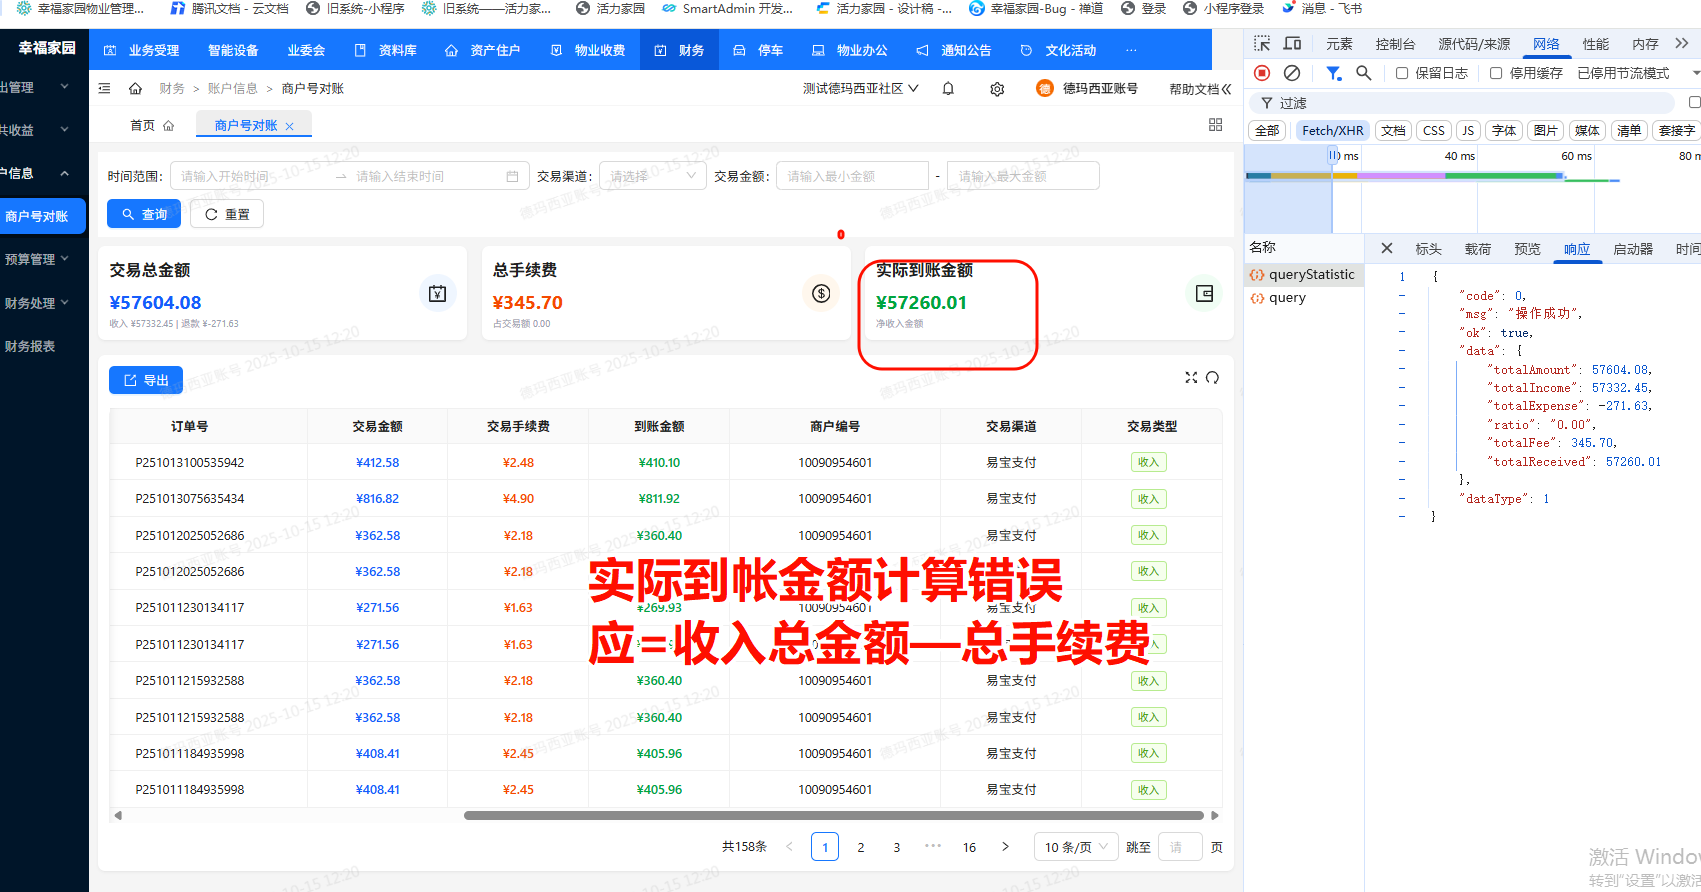Click the 导出 export button

click(x=146, y=381)
